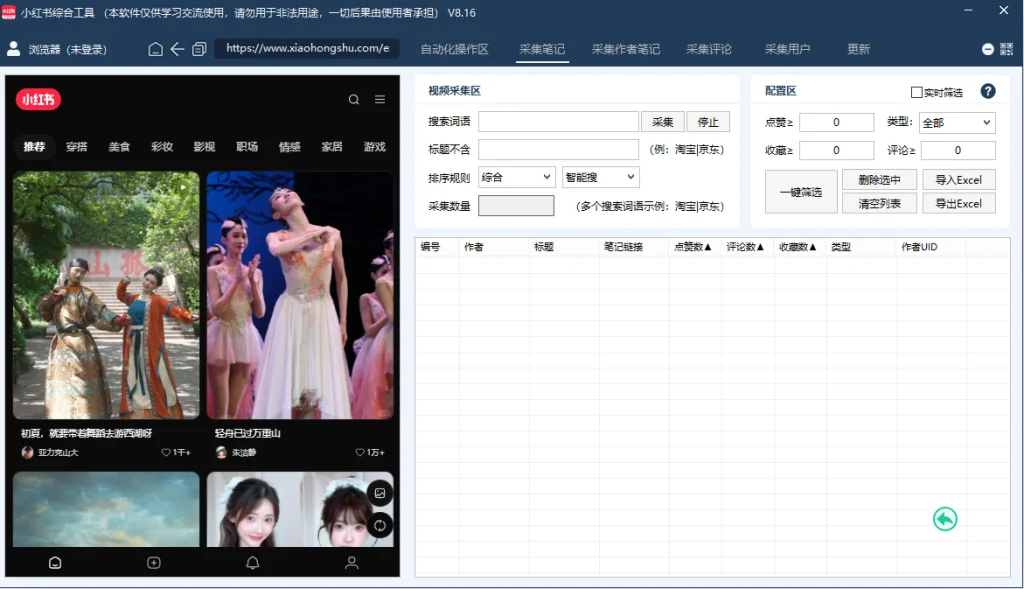The width and height of the screenshot is (1024, 589).
Task: Open the blue question mark help icon
Action: point(988,91)
